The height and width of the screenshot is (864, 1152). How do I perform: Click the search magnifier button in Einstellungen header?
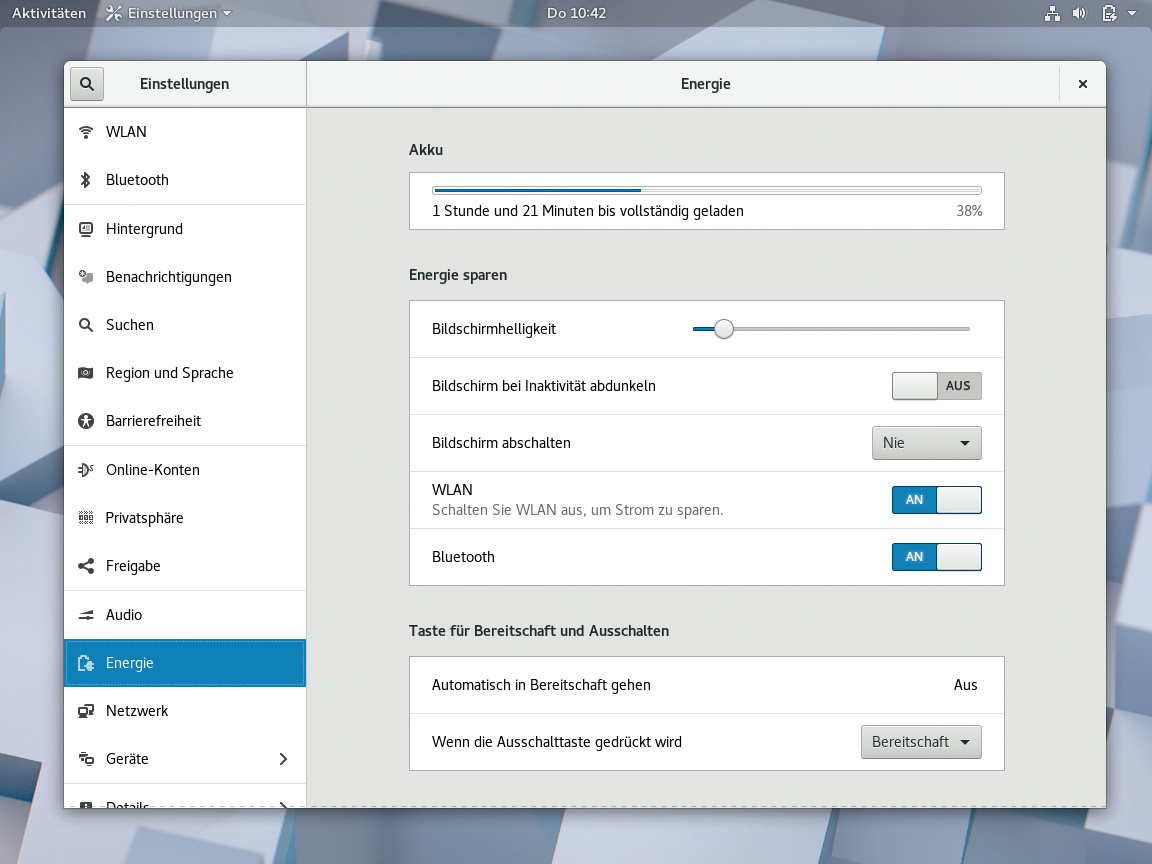pos(87,84)
